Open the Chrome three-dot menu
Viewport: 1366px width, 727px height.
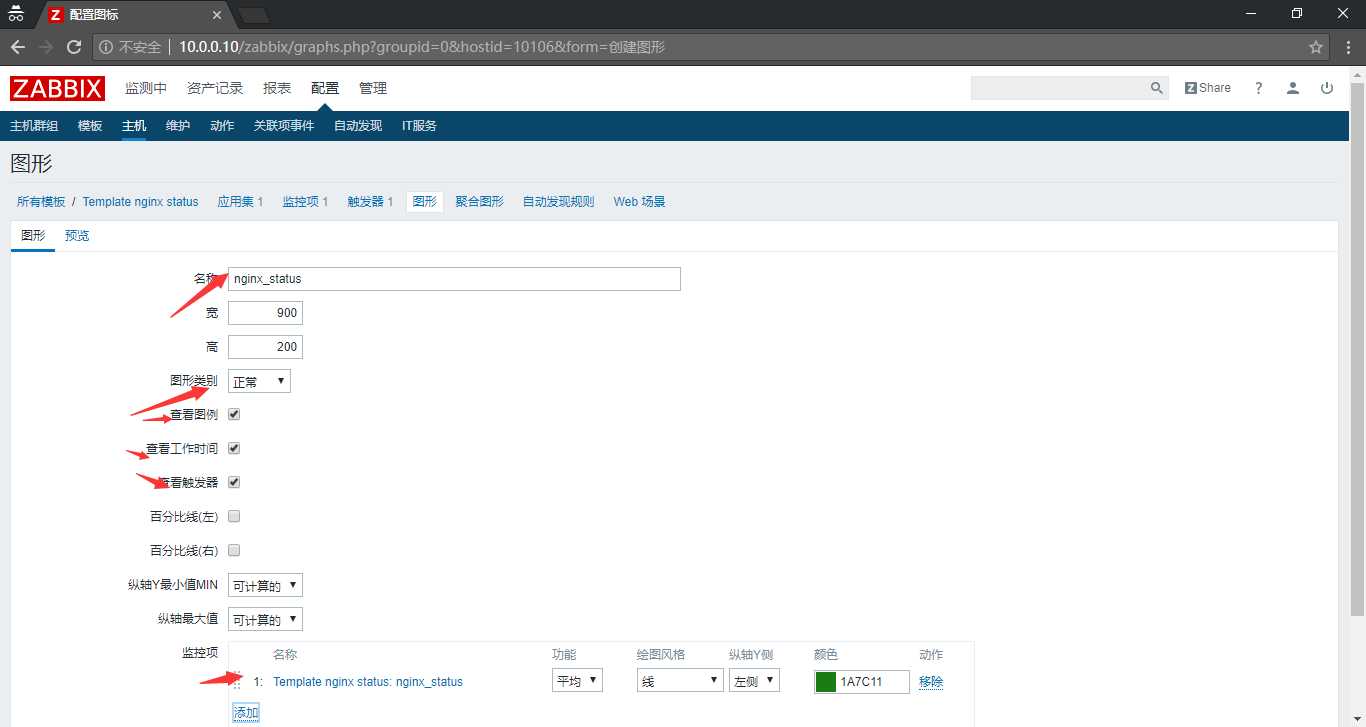[1346, 47]
